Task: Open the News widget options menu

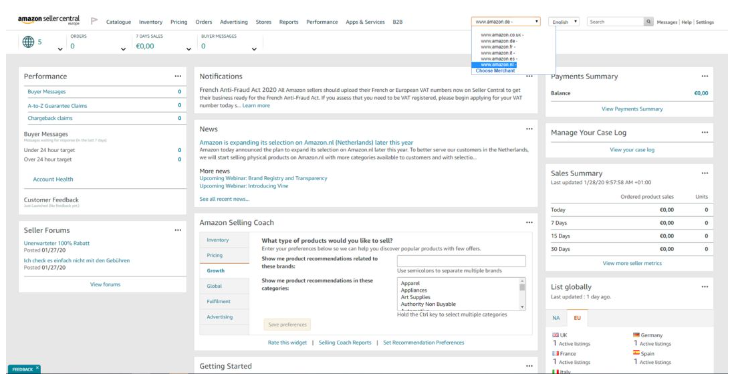Action: point(529,129)
